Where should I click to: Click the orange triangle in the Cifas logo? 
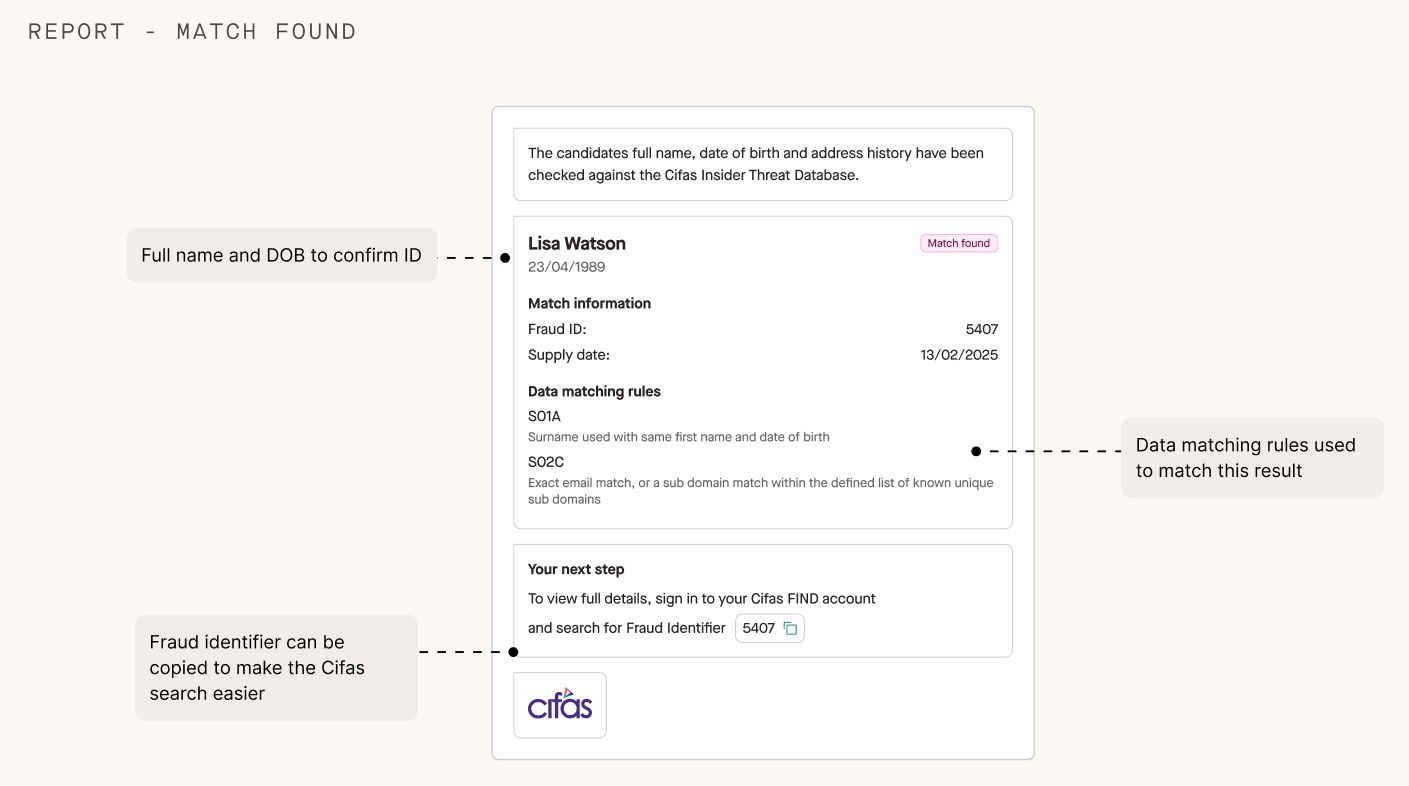(567, 690)
